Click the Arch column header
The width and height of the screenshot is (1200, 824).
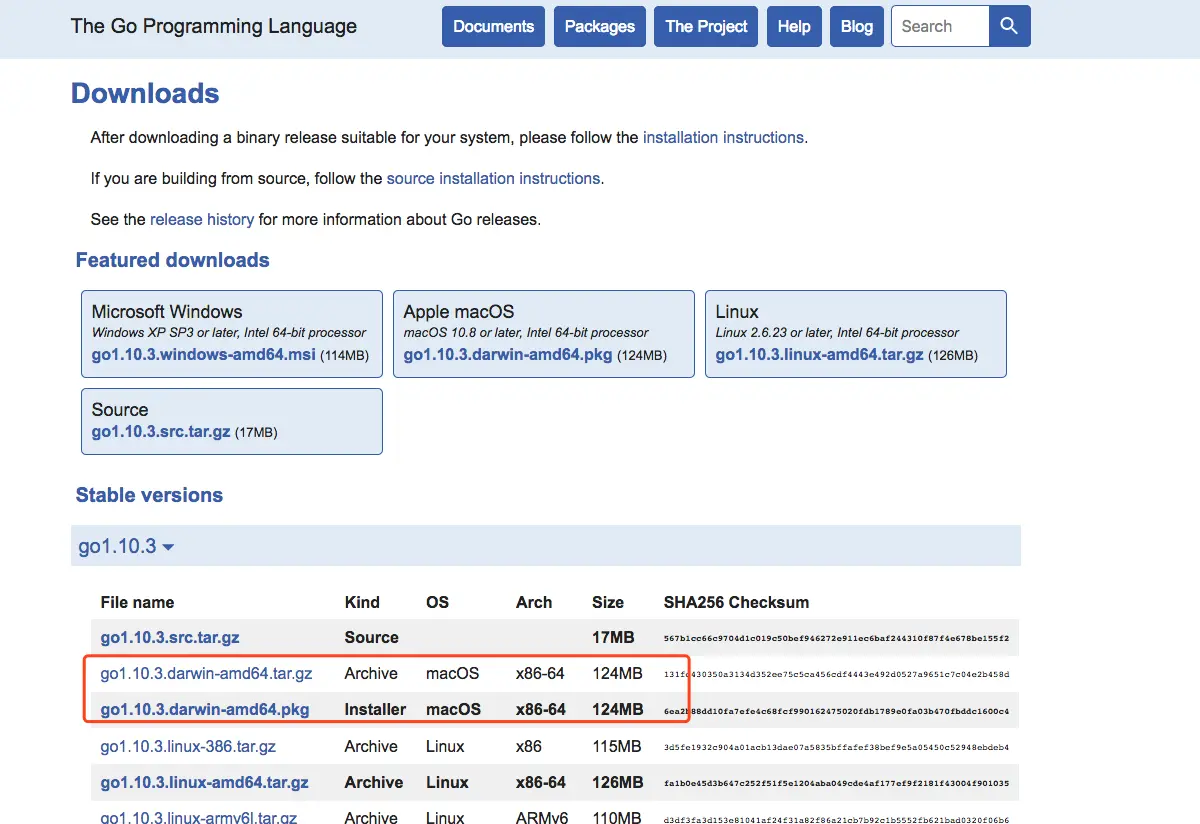point(534,602)
